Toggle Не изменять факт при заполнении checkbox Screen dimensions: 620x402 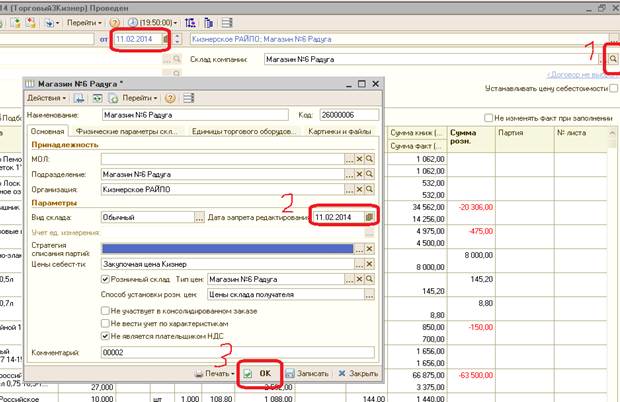pos(489,118)
